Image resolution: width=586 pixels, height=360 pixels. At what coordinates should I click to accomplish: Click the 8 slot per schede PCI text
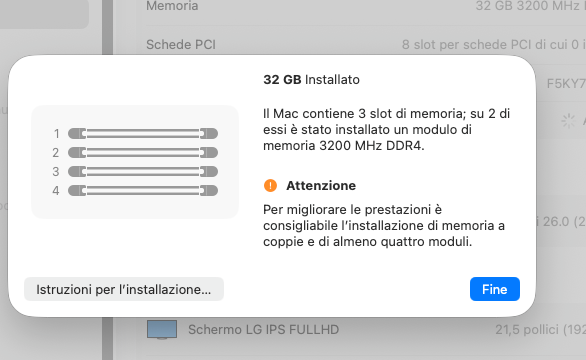(x=494, y=44)
